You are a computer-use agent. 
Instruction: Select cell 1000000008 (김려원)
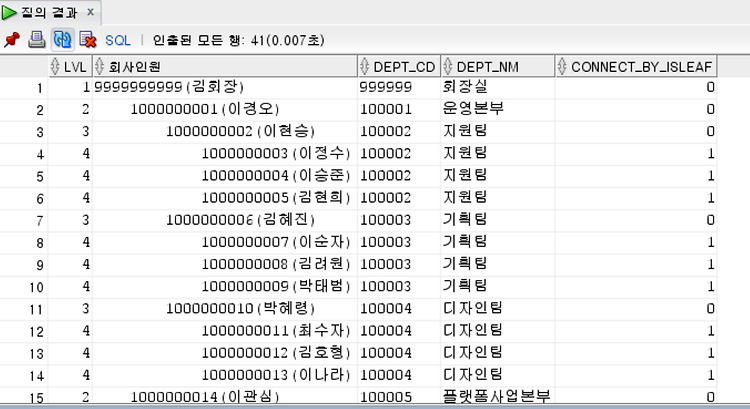coord(225,264)
